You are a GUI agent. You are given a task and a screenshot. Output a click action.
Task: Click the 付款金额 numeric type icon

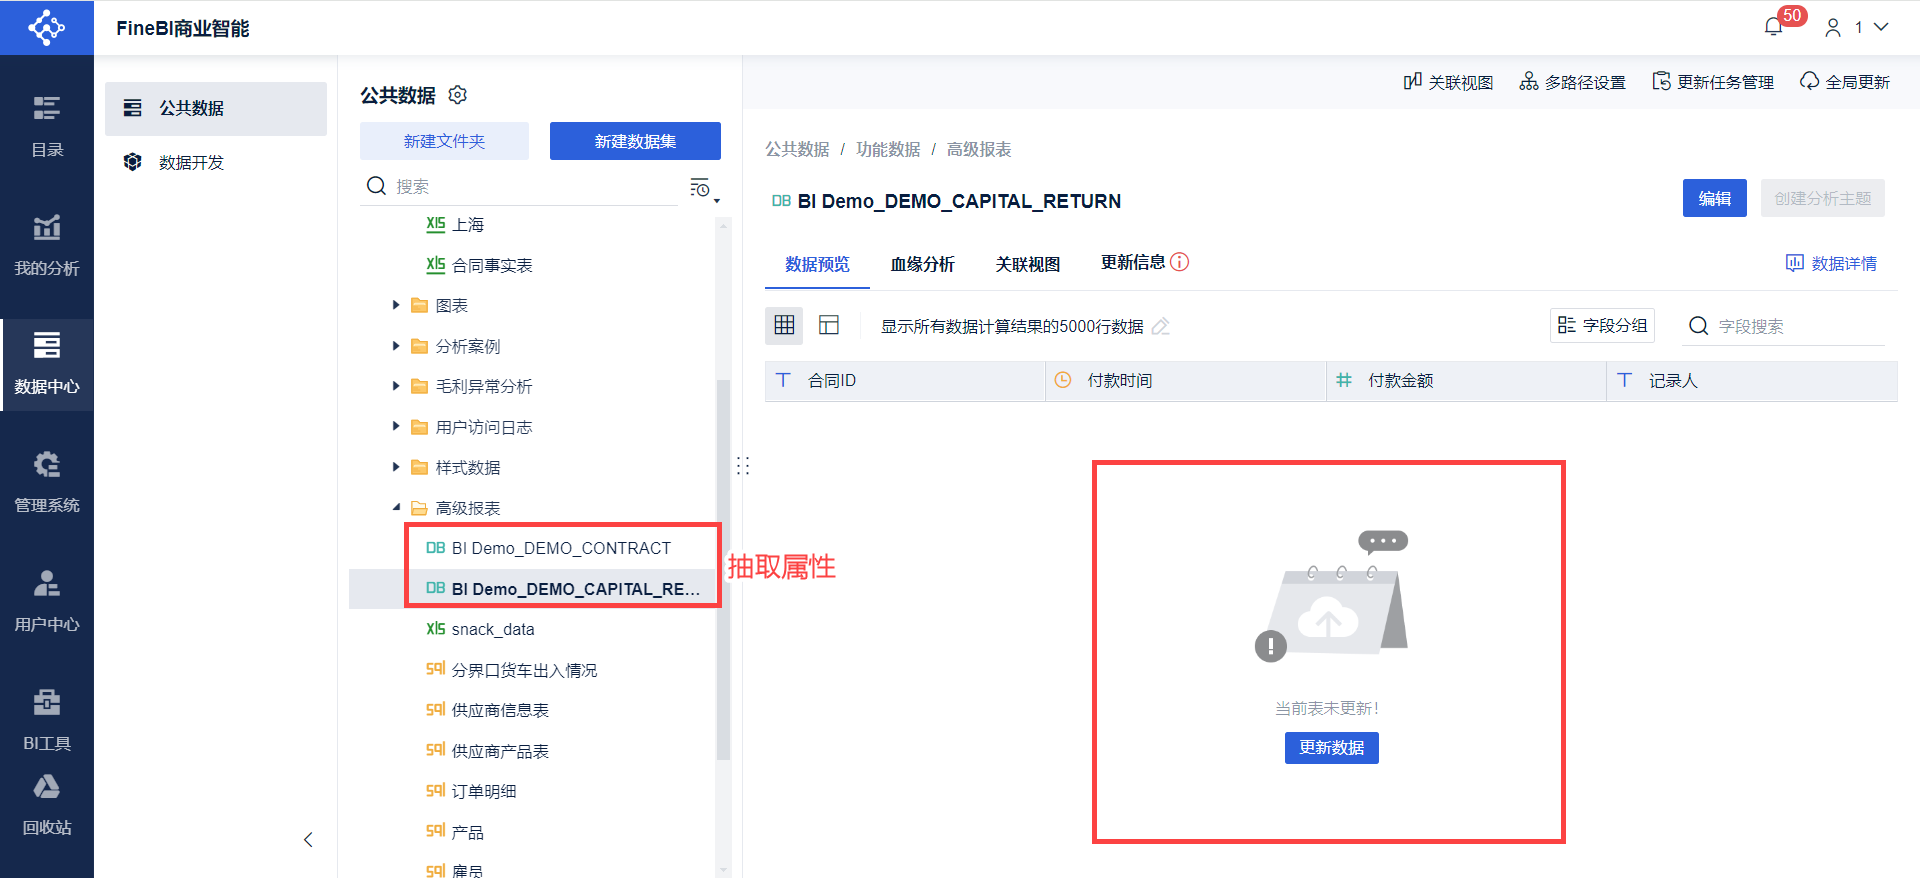click(1344, 380)
